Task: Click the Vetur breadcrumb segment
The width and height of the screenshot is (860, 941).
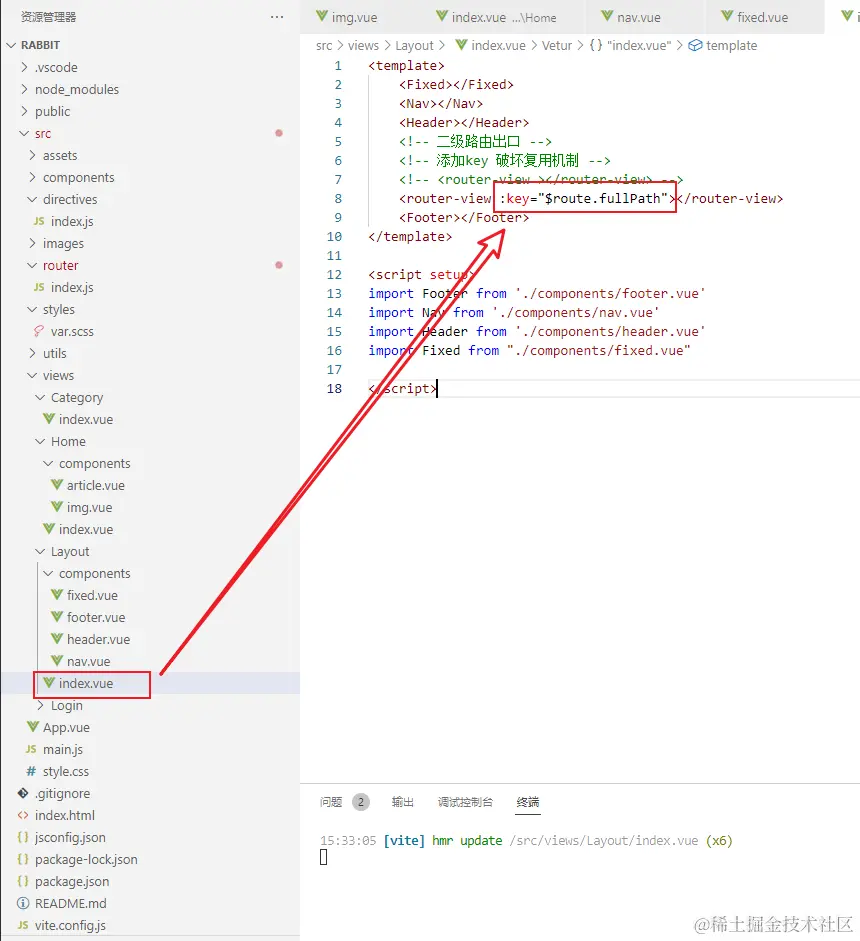Action: point(557,46)
